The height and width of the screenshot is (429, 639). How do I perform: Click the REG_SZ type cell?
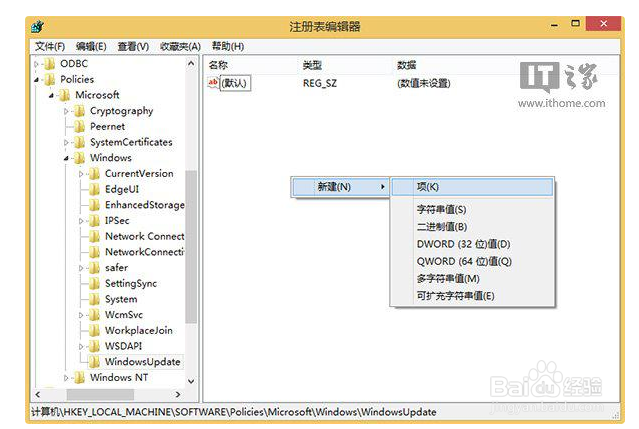(x=320, y=83)
